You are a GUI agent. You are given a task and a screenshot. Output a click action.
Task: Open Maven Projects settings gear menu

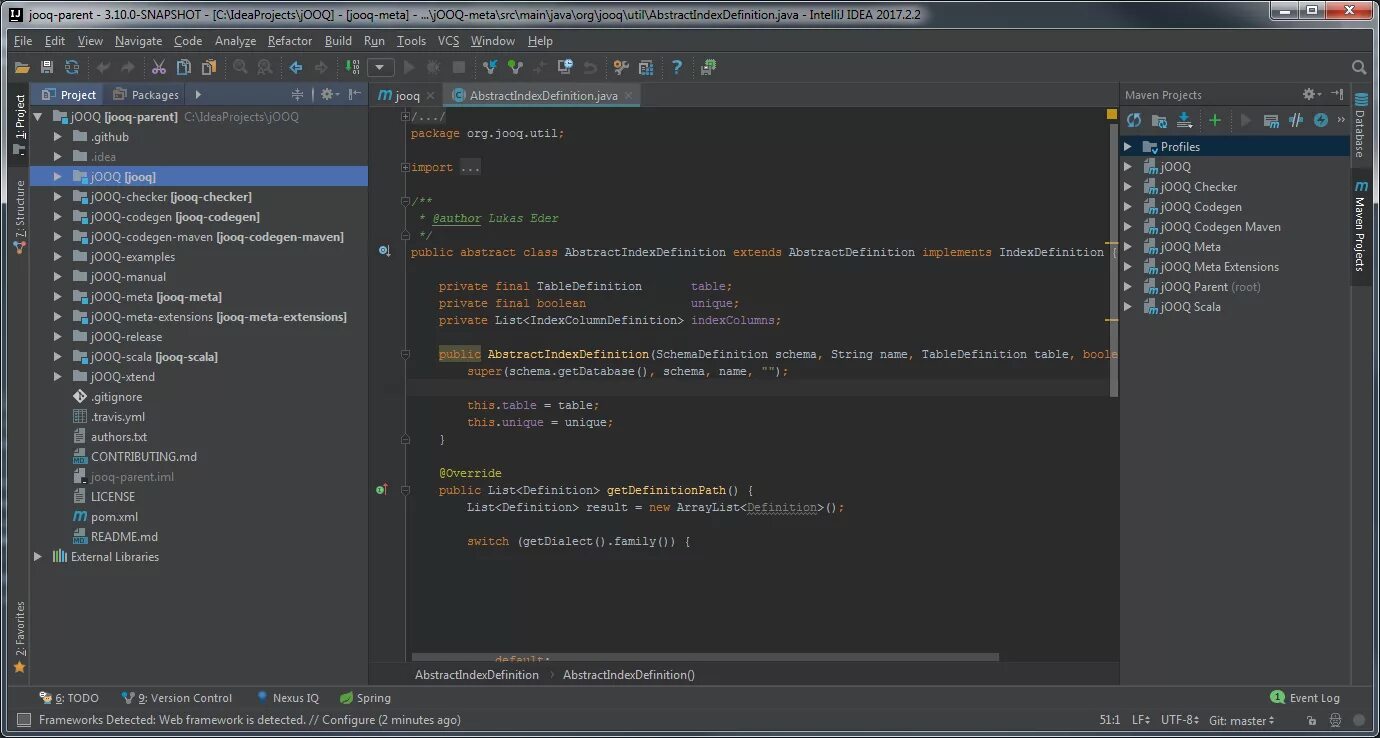point(1311,94)
